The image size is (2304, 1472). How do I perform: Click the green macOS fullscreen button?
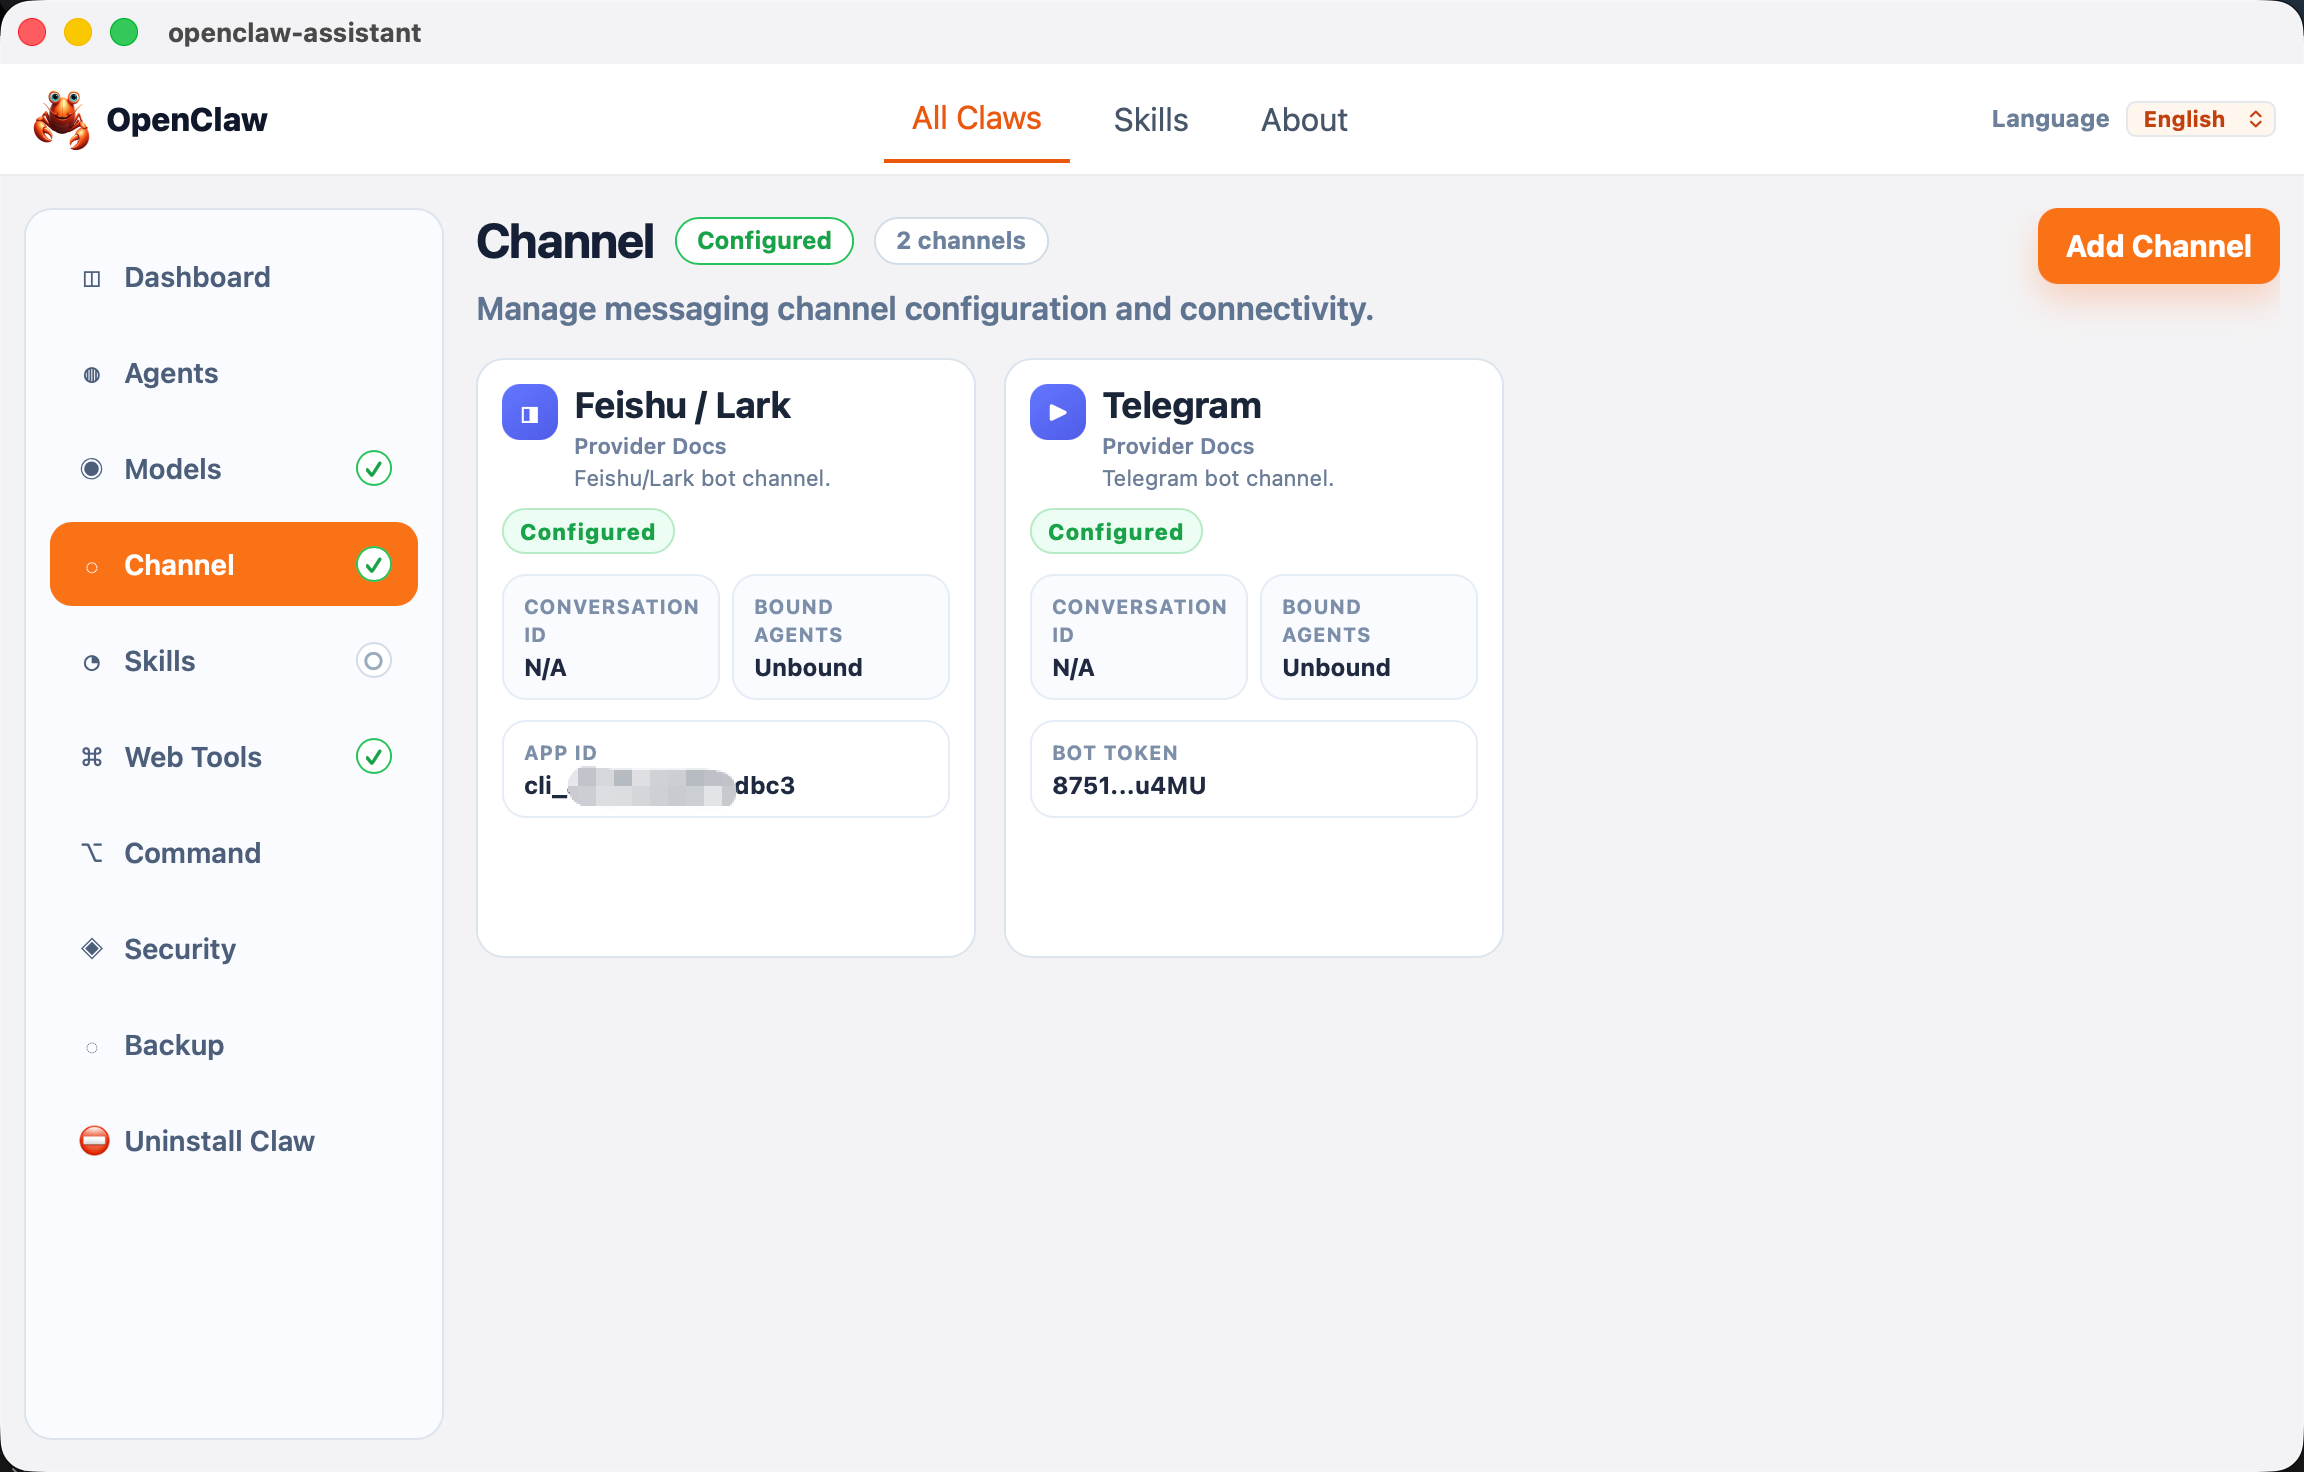(124, 32)
